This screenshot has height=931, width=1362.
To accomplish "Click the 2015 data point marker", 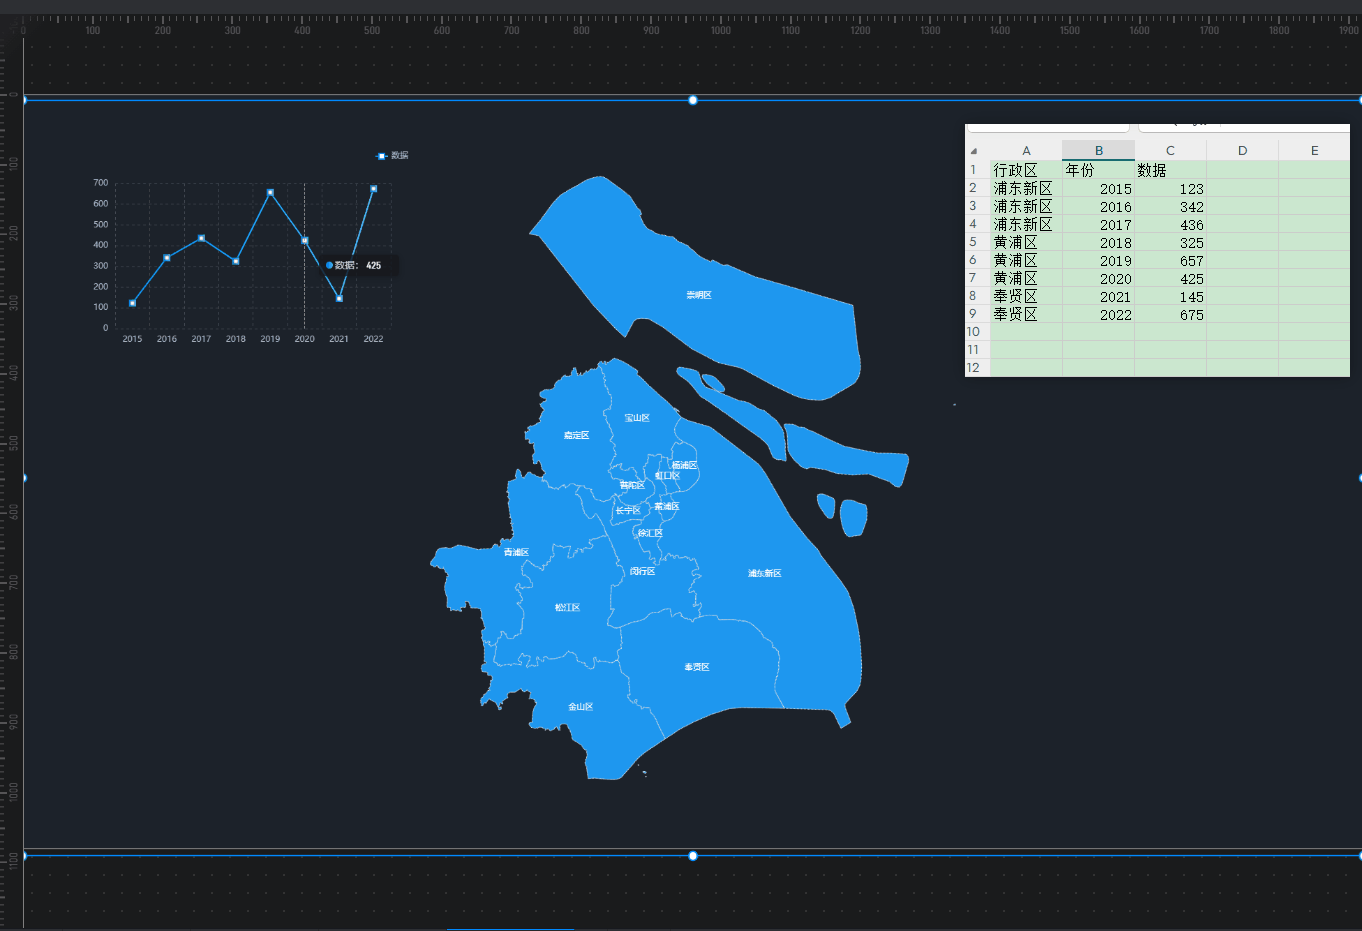I will pos(132,303).
